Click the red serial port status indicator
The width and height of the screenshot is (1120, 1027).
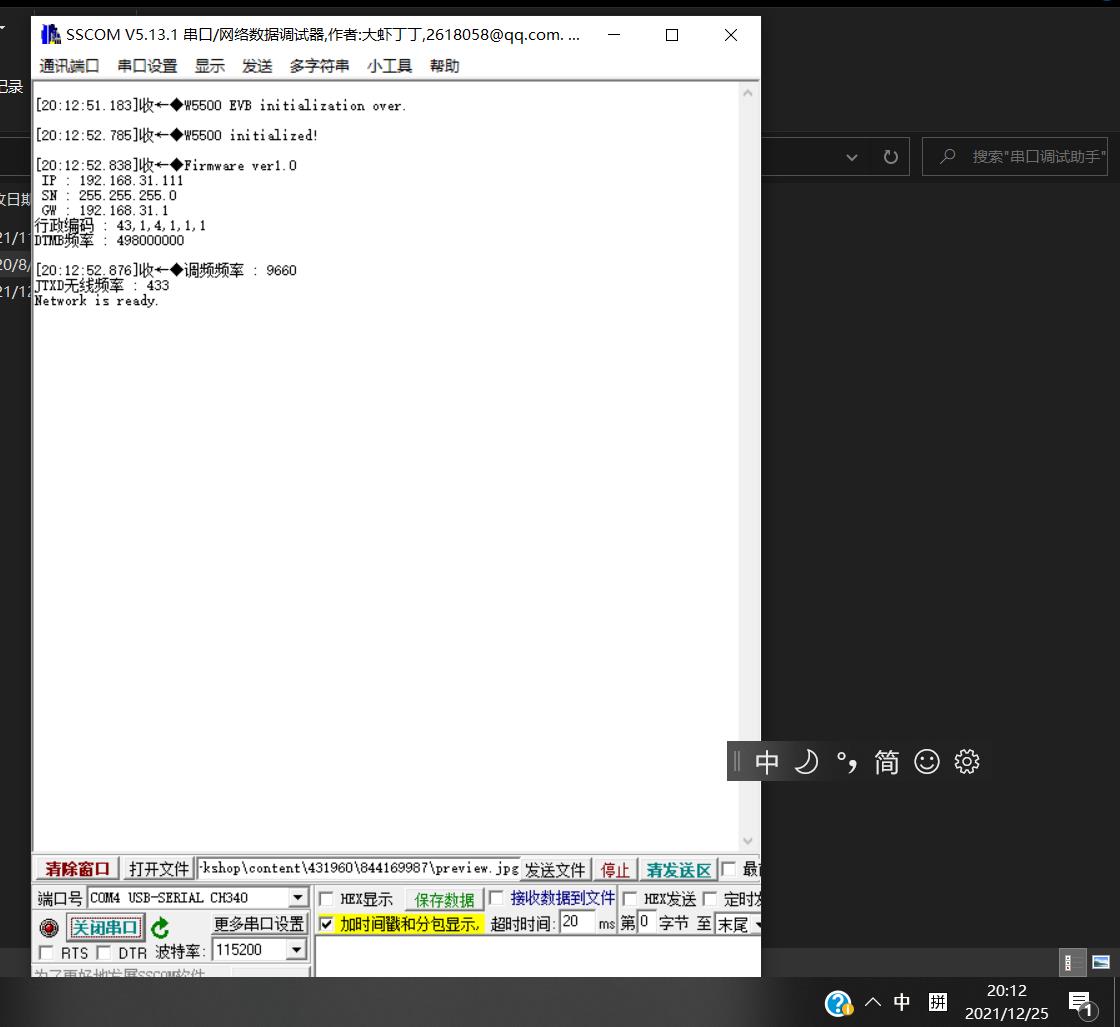click(49, 928)
